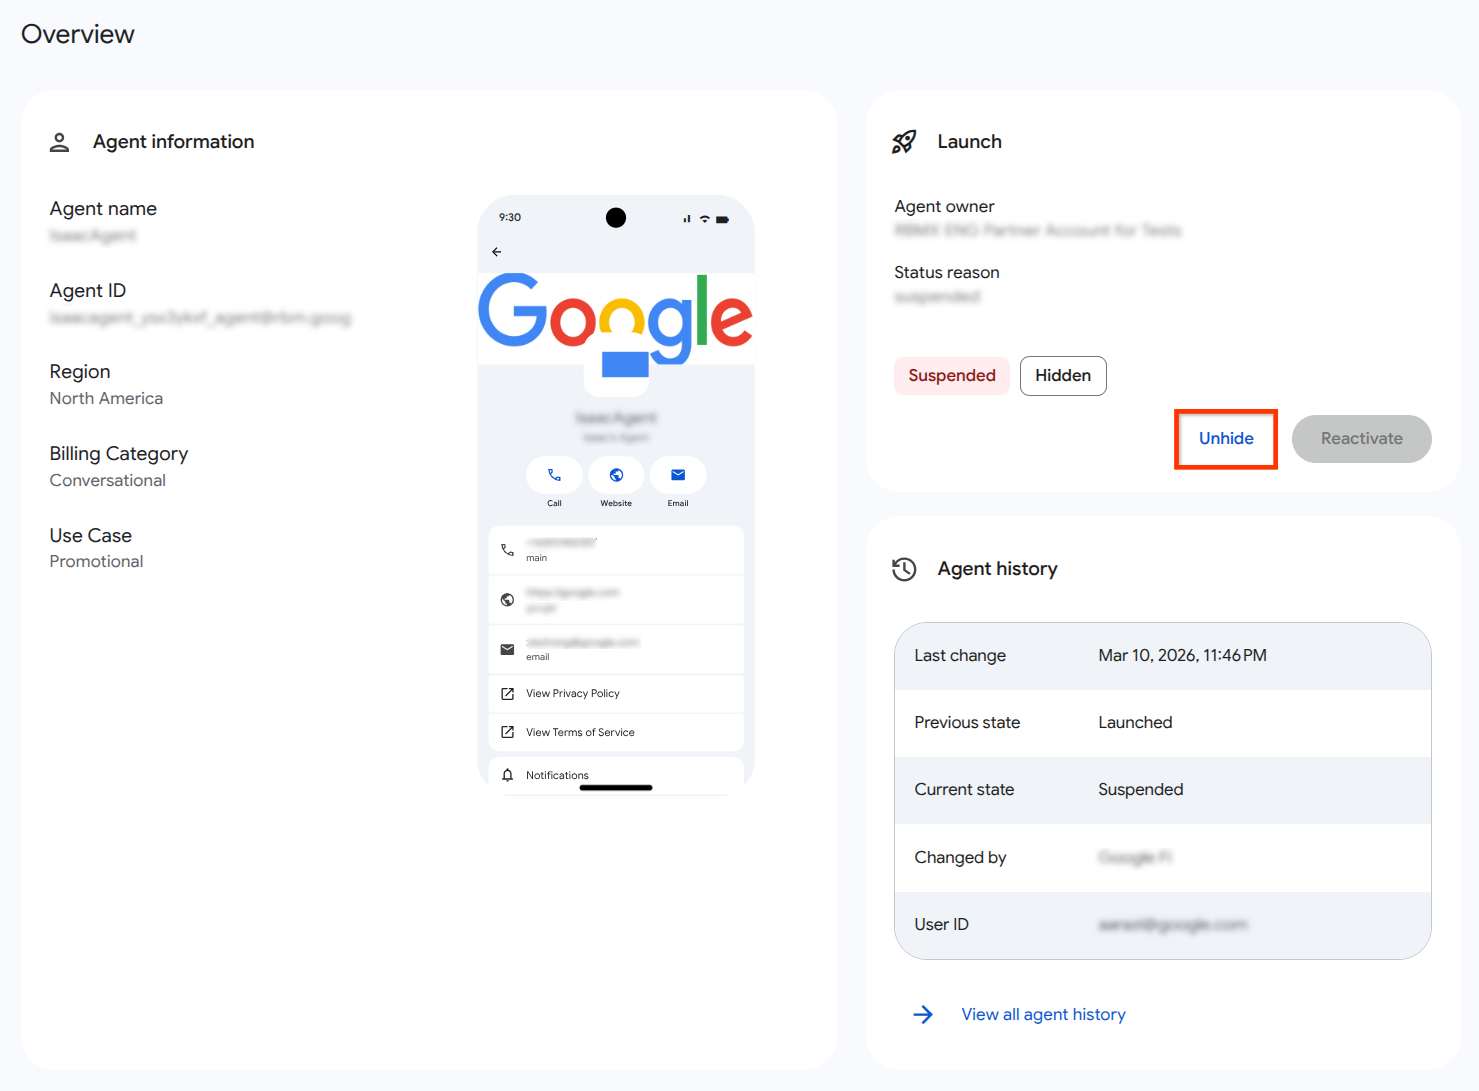
Task: Select the Call icon in the phone preview
Action: (554, 475)
